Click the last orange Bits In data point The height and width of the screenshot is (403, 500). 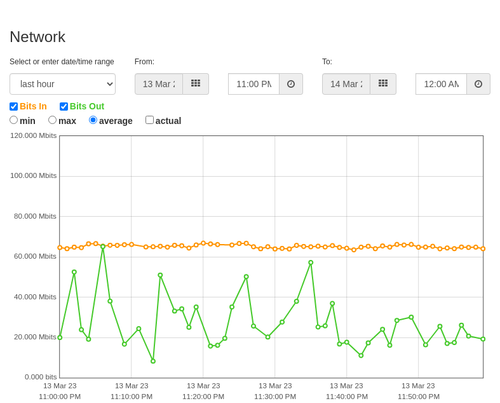pos(483,249)
